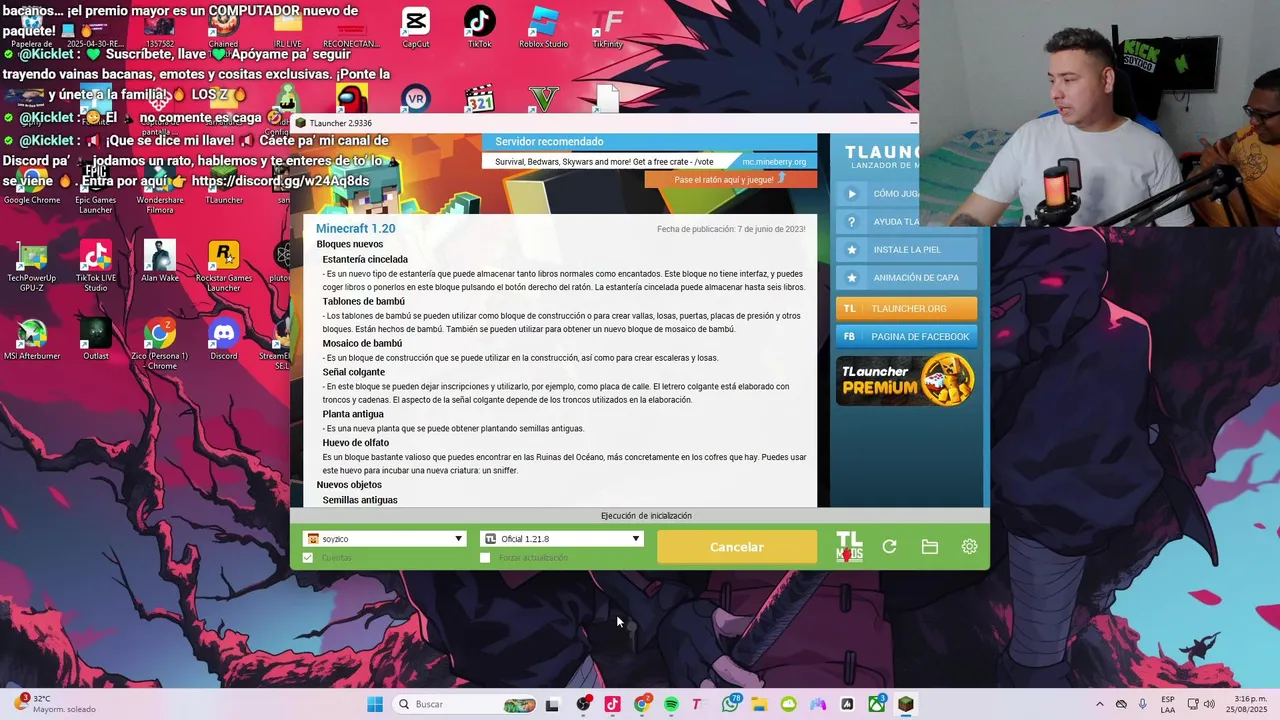The image size is (1280, 720).
Task: Open Xbox app from the taskbar
Action: 876,704
